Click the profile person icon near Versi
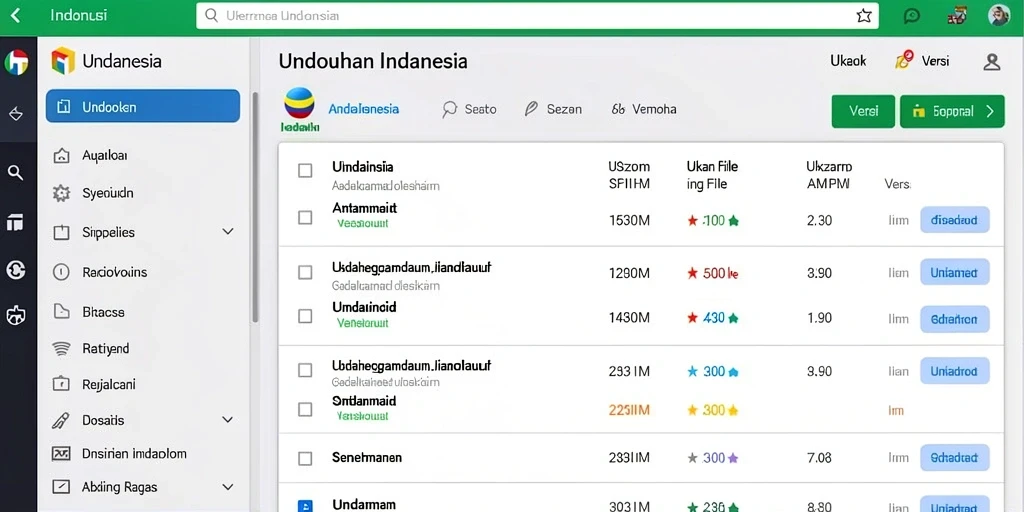 pyautogui.click(x=992, y=62)
